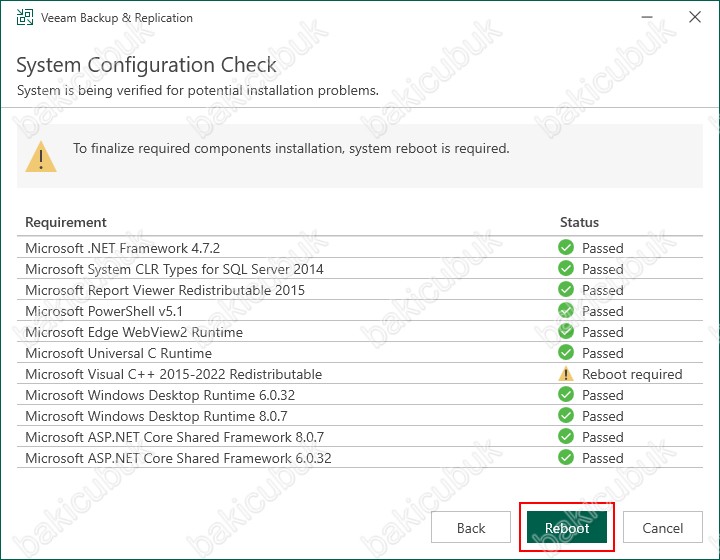This screenshot has width=720, height=560.
Task: Click the Veeam Backup & Replication title text
Action: click(117, 18)
